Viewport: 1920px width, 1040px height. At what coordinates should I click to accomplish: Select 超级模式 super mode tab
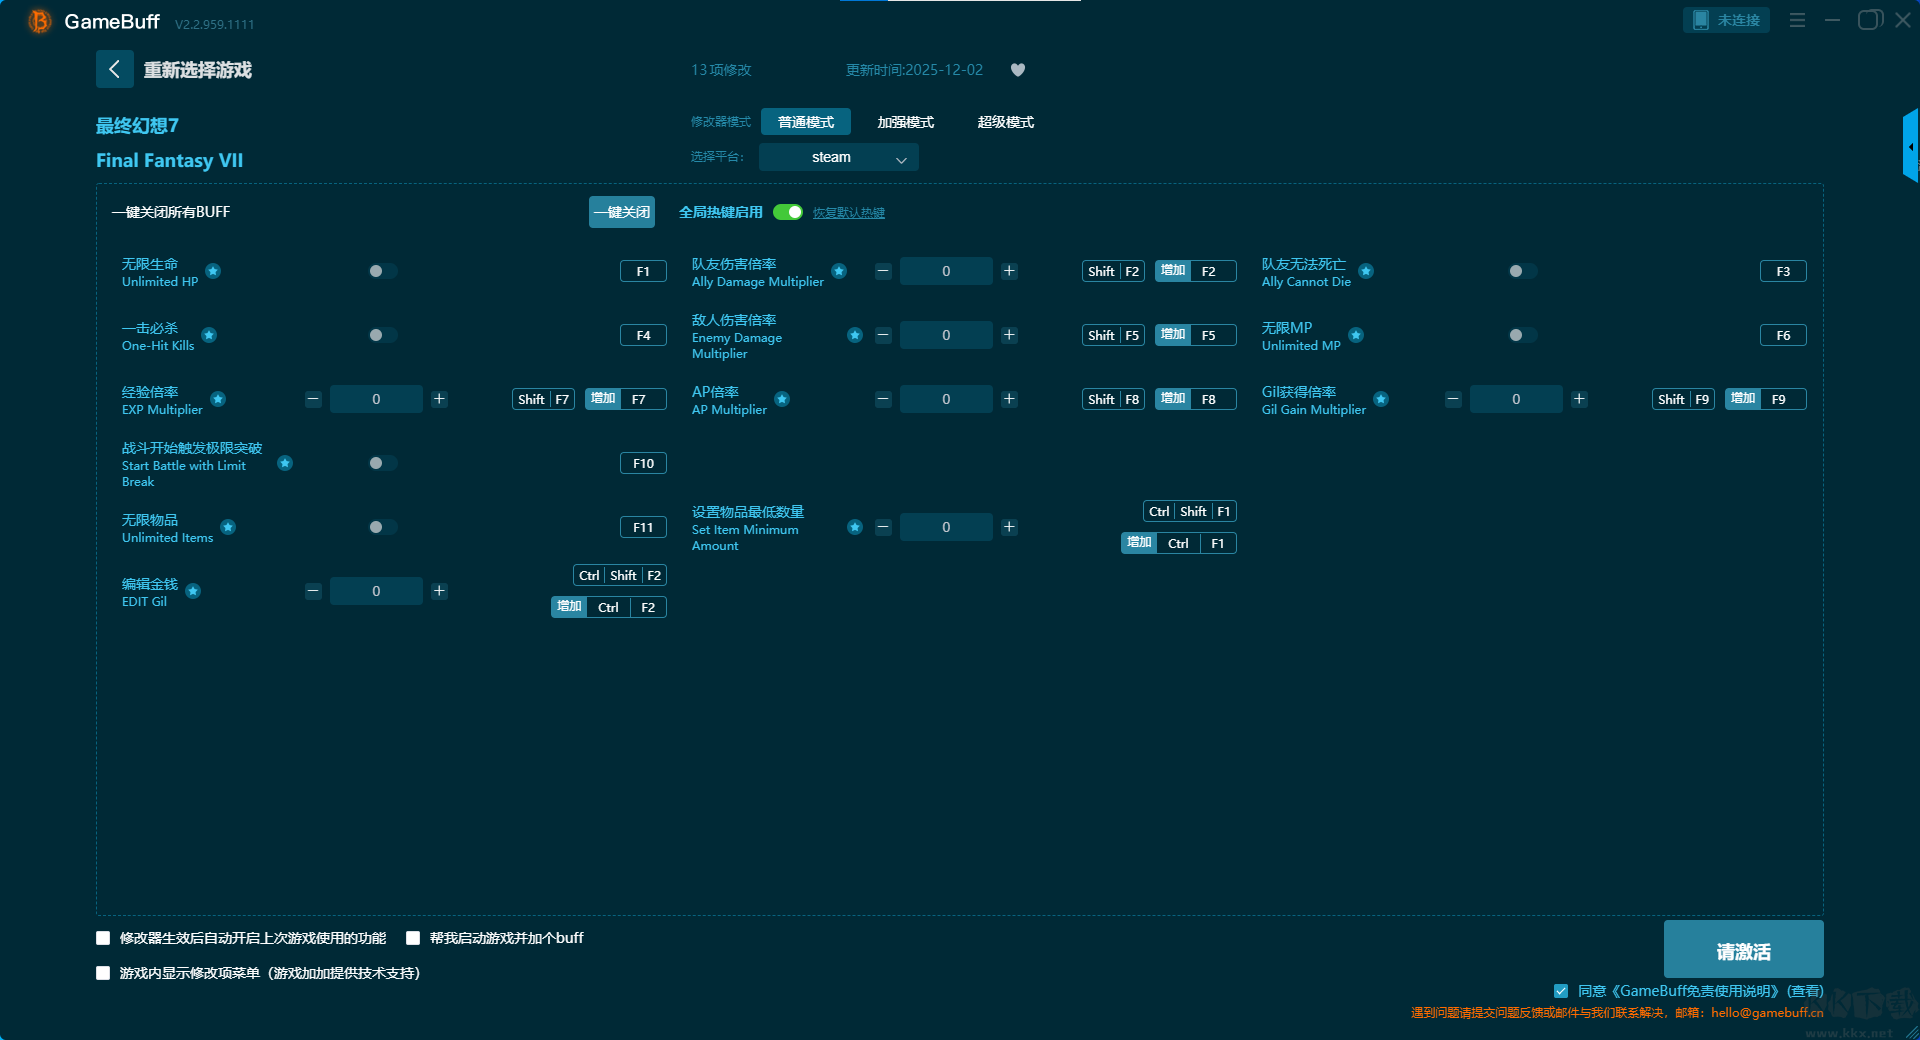pos(1005,122)
